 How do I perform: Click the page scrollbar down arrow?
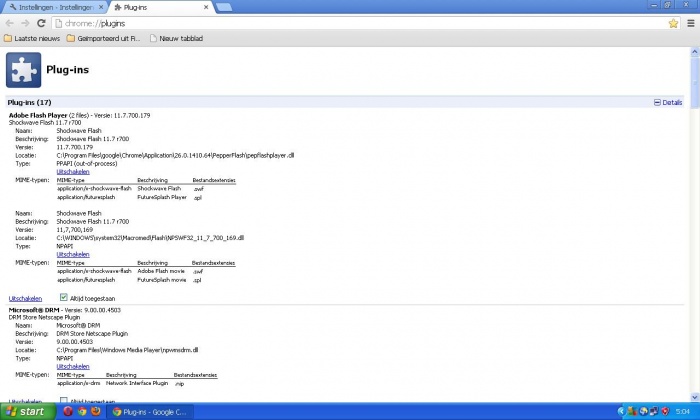pos(695,397)
